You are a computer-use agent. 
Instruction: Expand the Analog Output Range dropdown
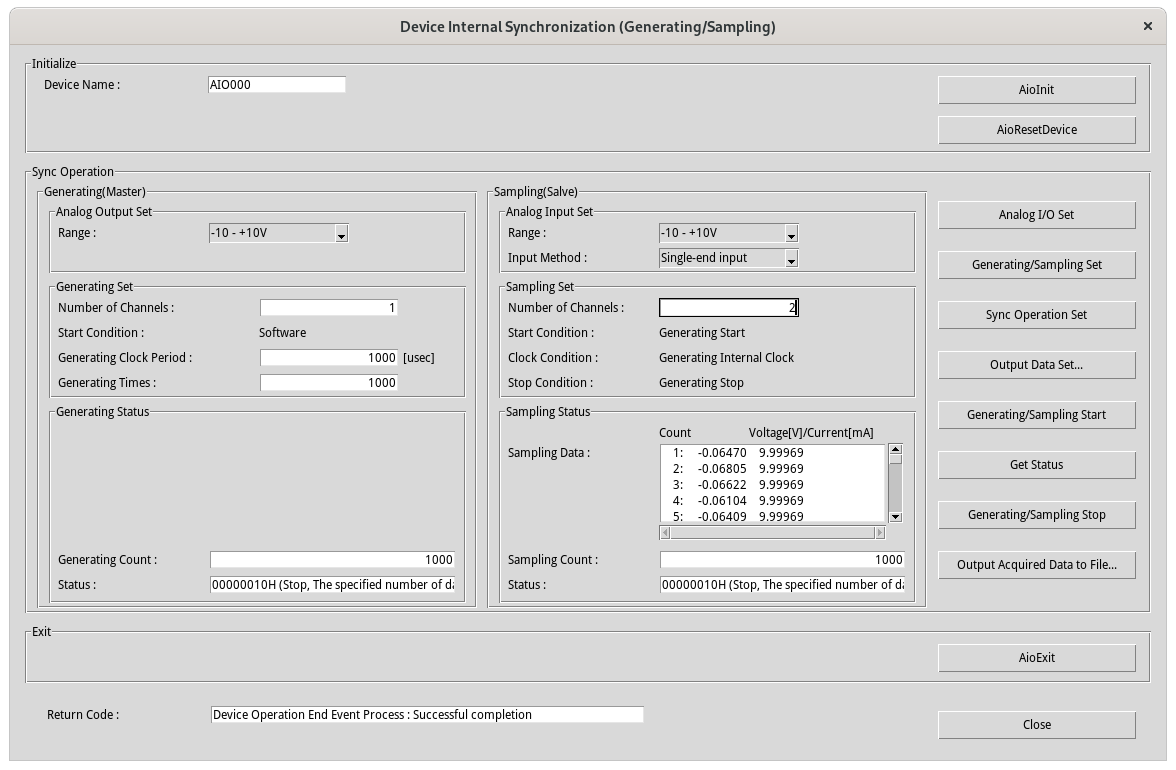click(x=341, y=234)
